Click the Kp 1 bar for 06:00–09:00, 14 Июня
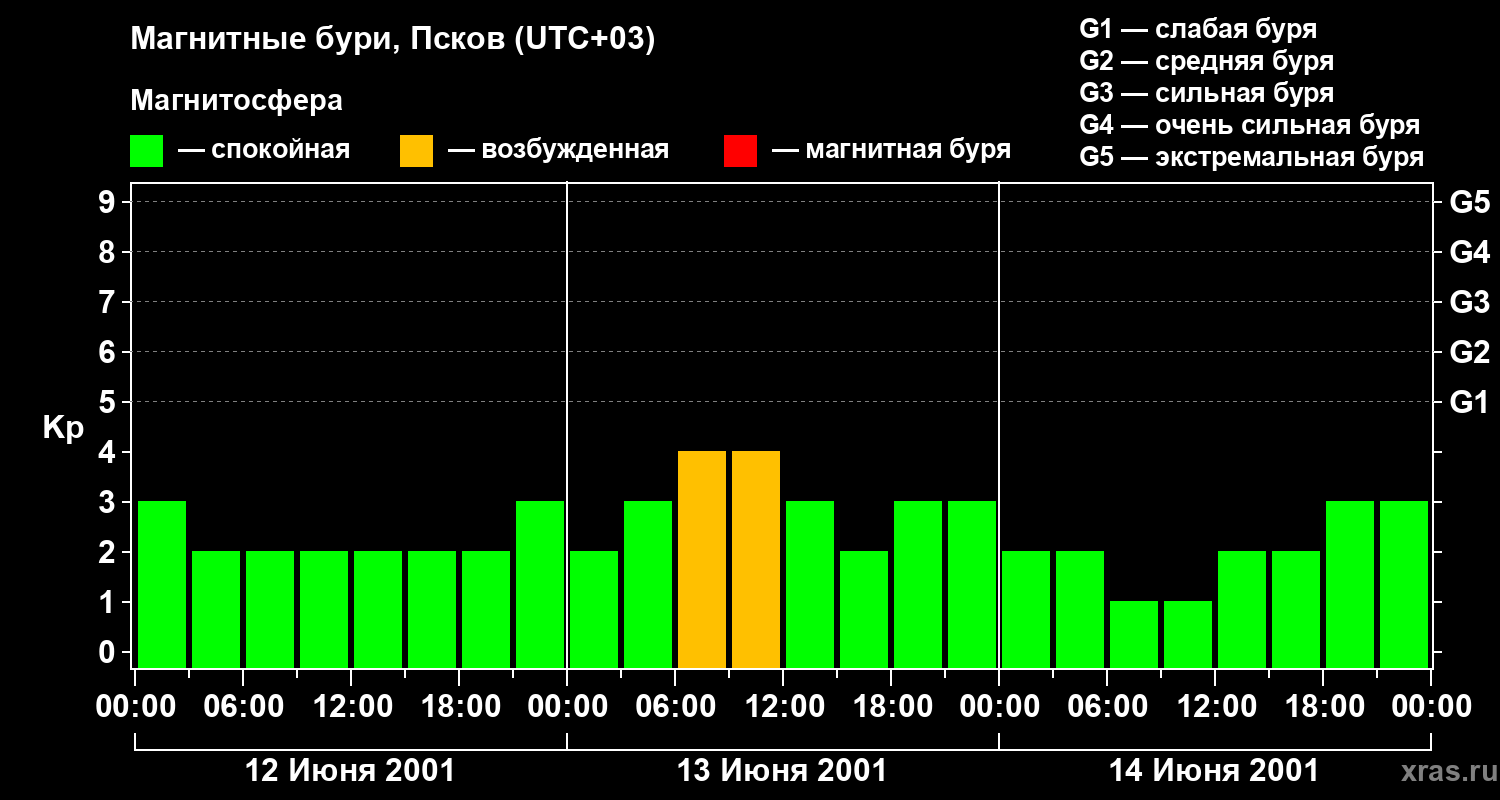This screenshot has width=1500, height=800. point(1134,634)
